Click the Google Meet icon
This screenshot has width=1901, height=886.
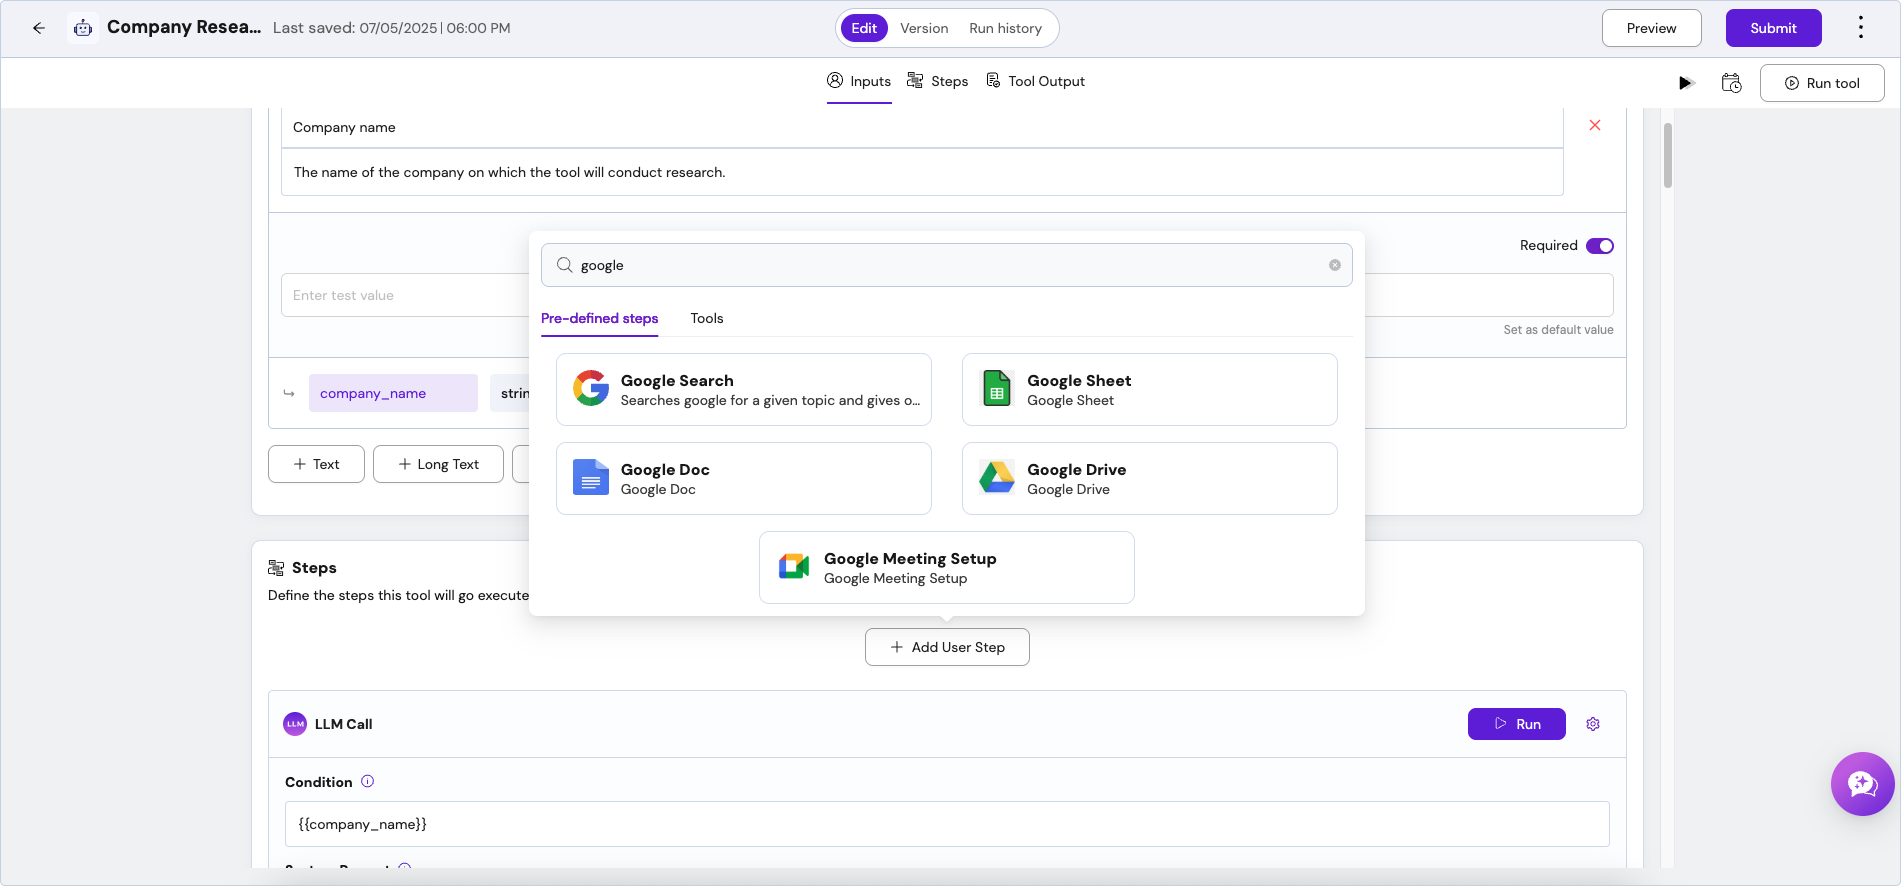click(794, 566)
